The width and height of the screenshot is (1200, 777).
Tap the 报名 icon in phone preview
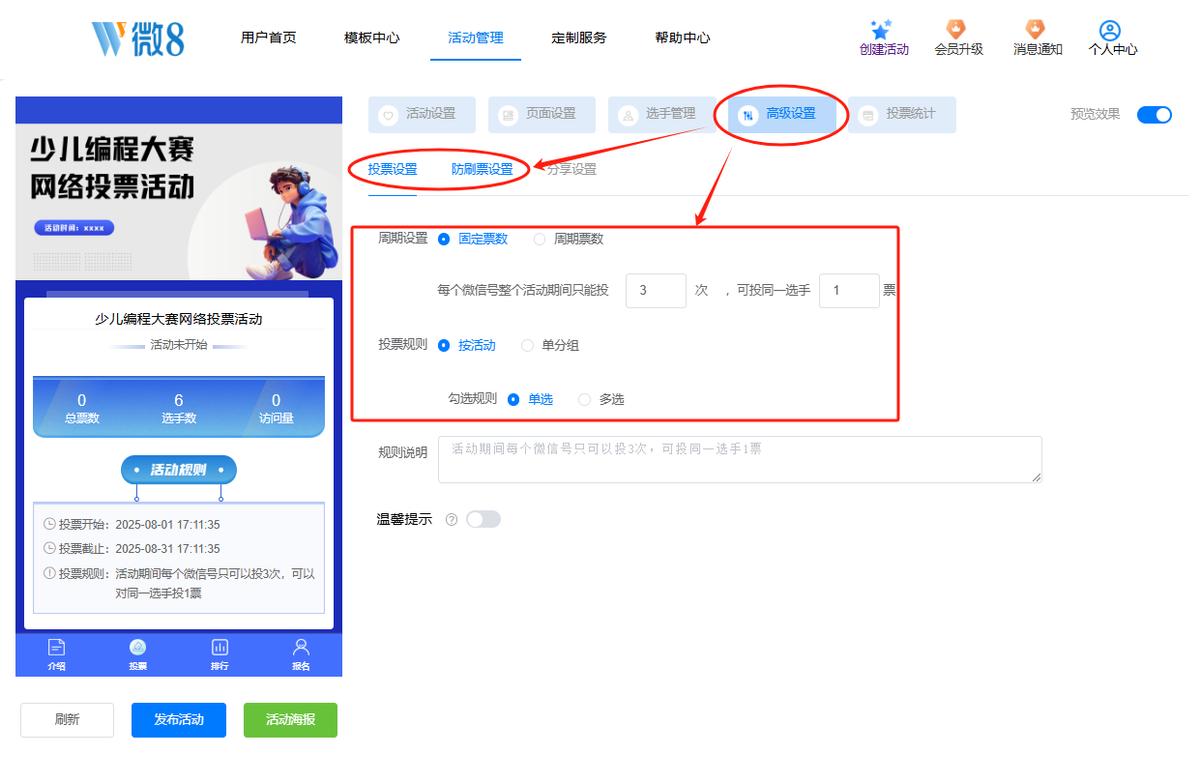click(301, 647)
